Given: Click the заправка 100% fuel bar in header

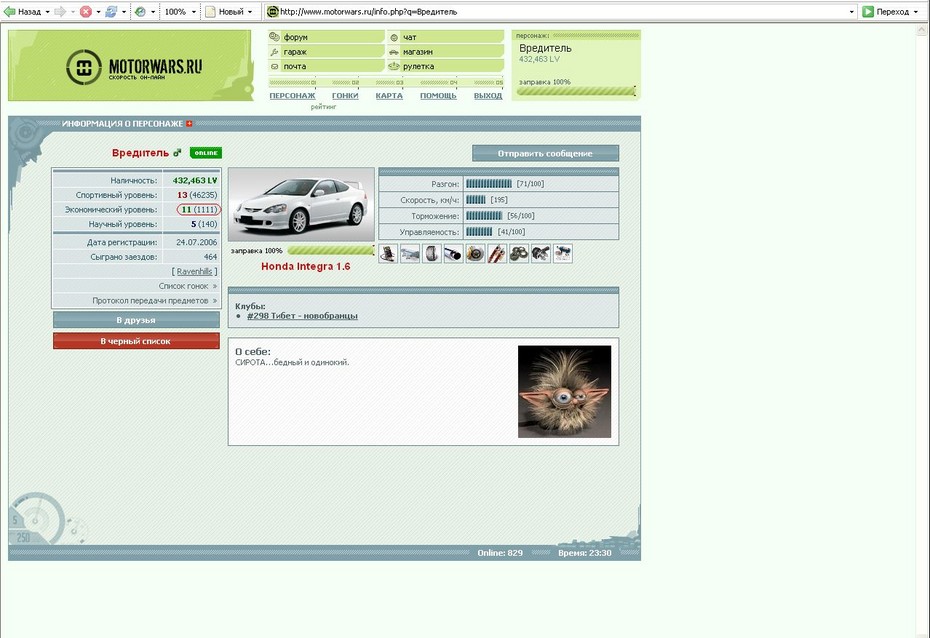Looking at the screenshot, I should (x=577, y=91).
